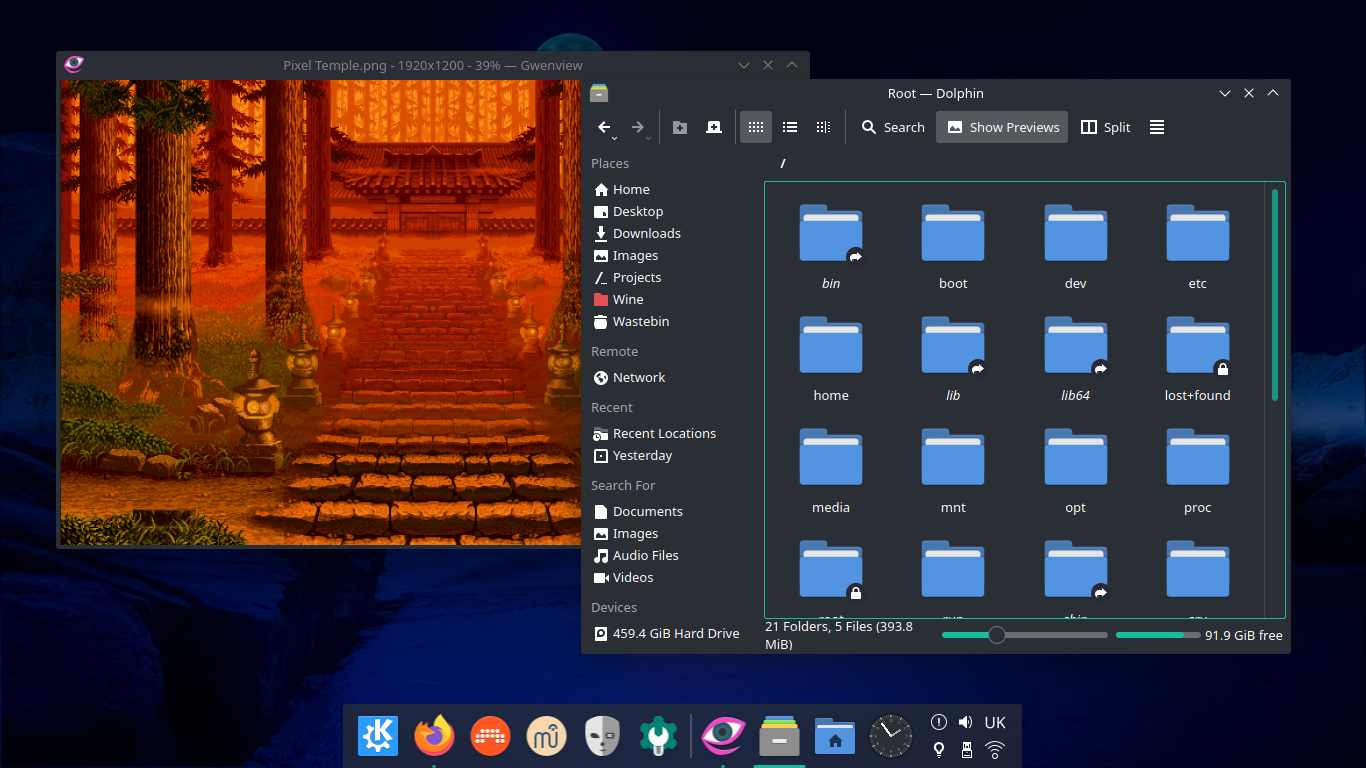Open forward button history dropdown arrow

pyautogui.click(x=649, y=138)
